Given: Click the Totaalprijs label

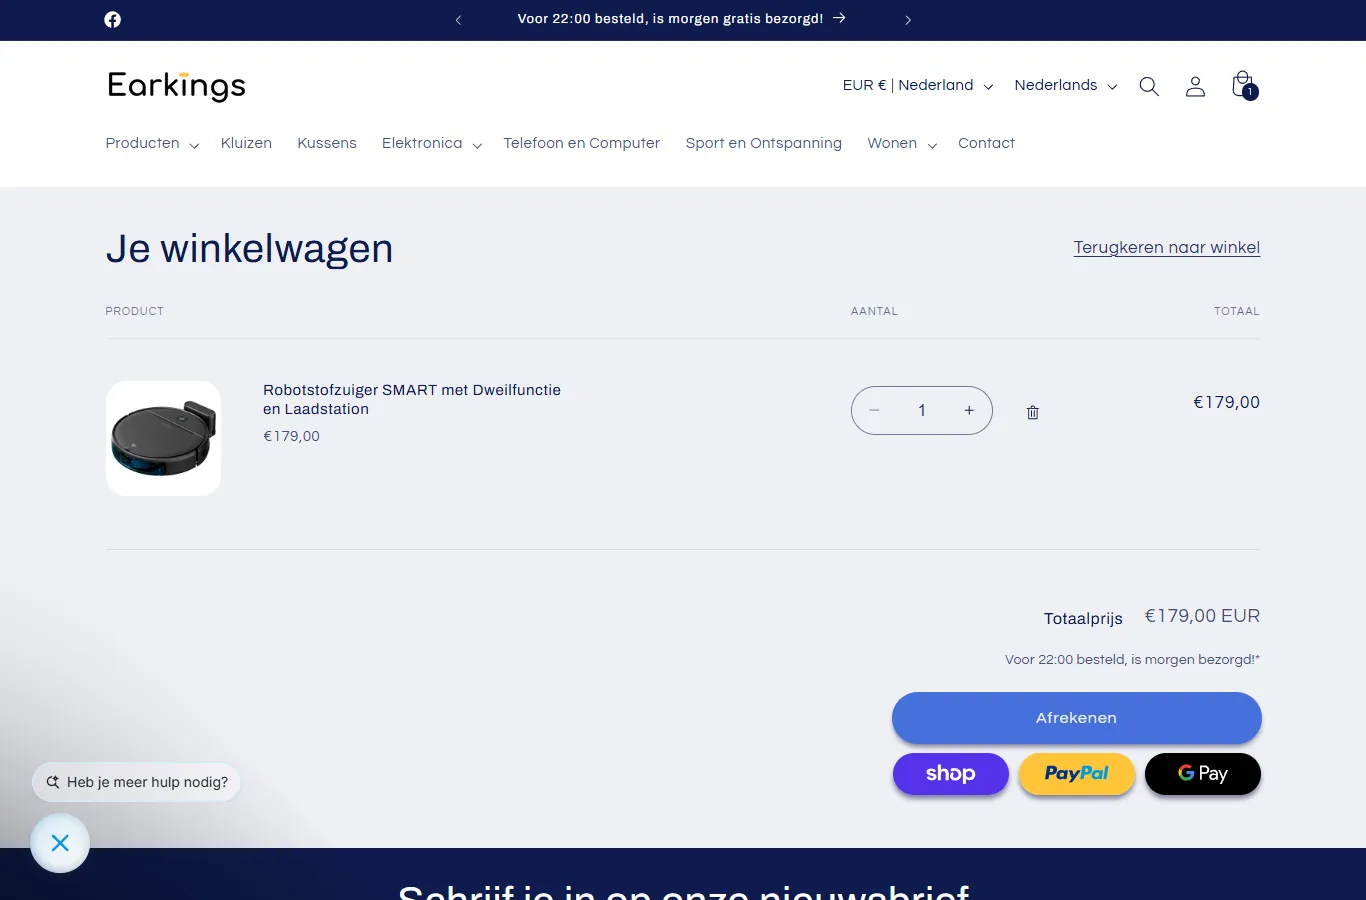Looking at the screenshot, I should tap(1083, 619).
